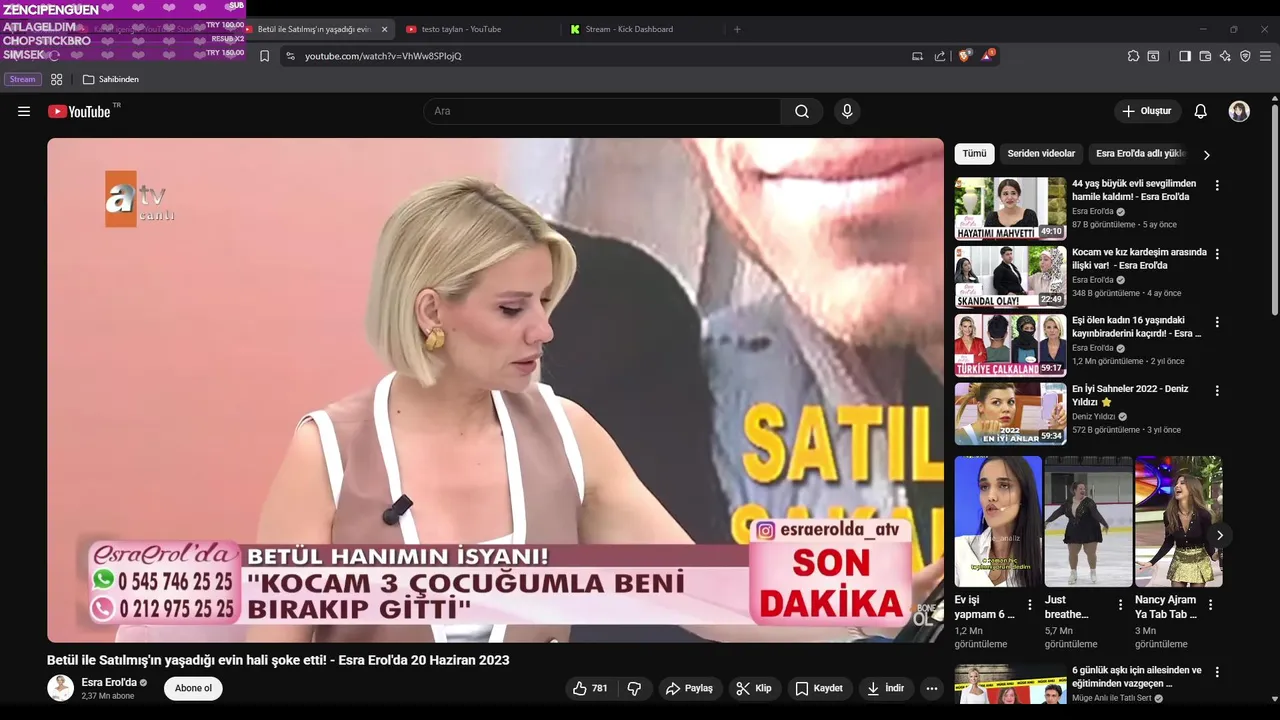This screenshot has width=1280, height=720.
Task: Open Esra Erol'da channel name link
Action: pos(109,682)
